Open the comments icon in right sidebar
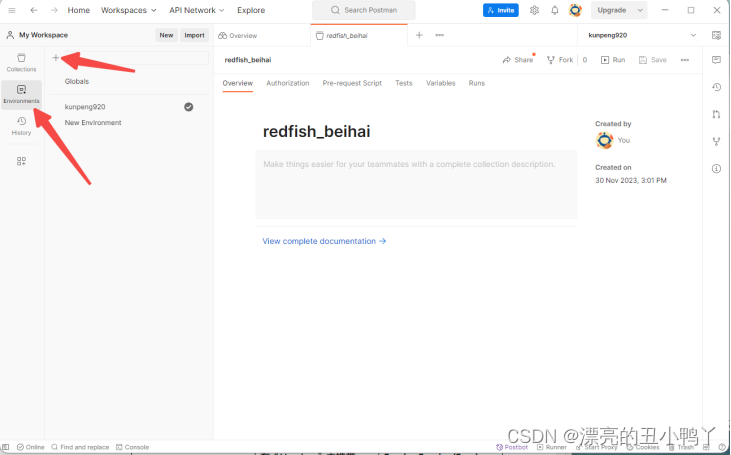Image resolution: width=731 pixels, height=455 pixels. coord(717,60)
